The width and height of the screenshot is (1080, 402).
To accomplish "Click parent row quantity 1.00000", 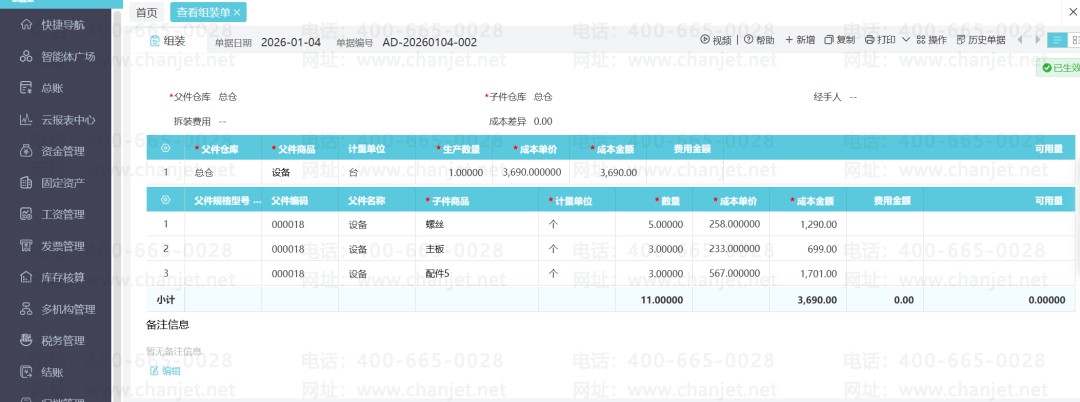I will point(455,172).
